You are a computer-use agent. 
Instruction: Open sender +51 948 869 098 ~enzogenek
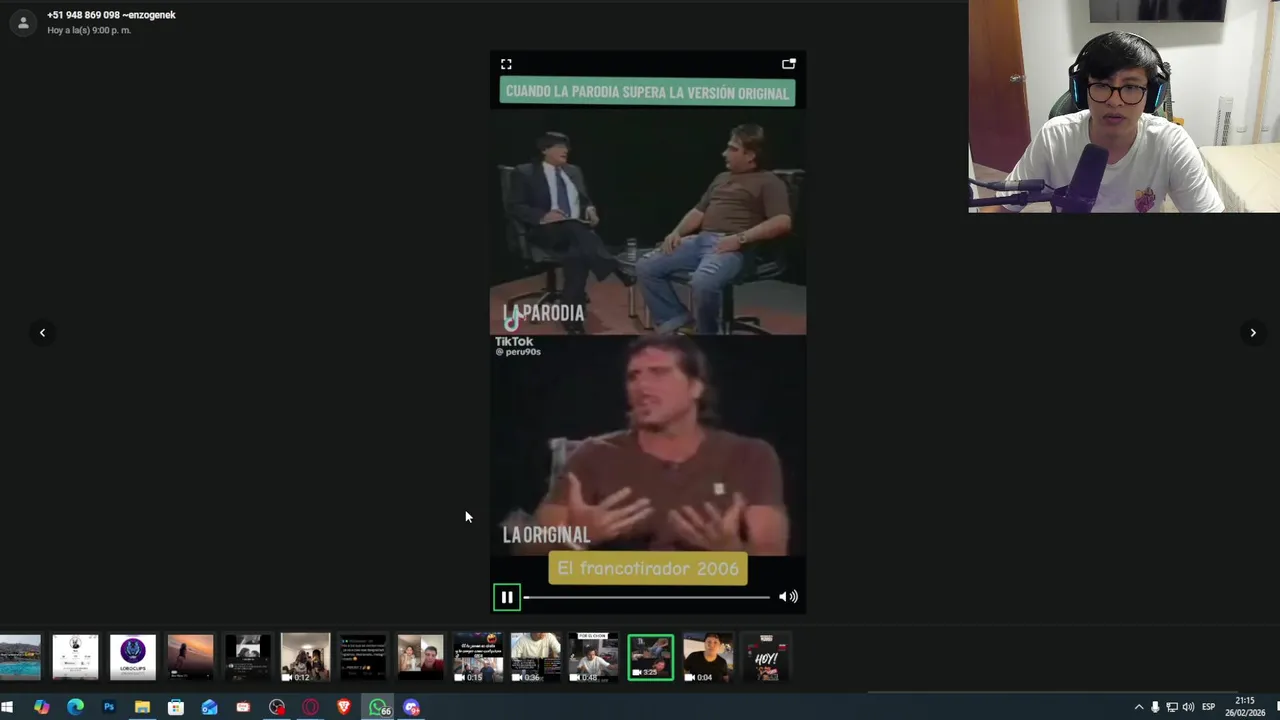point(111,15)
